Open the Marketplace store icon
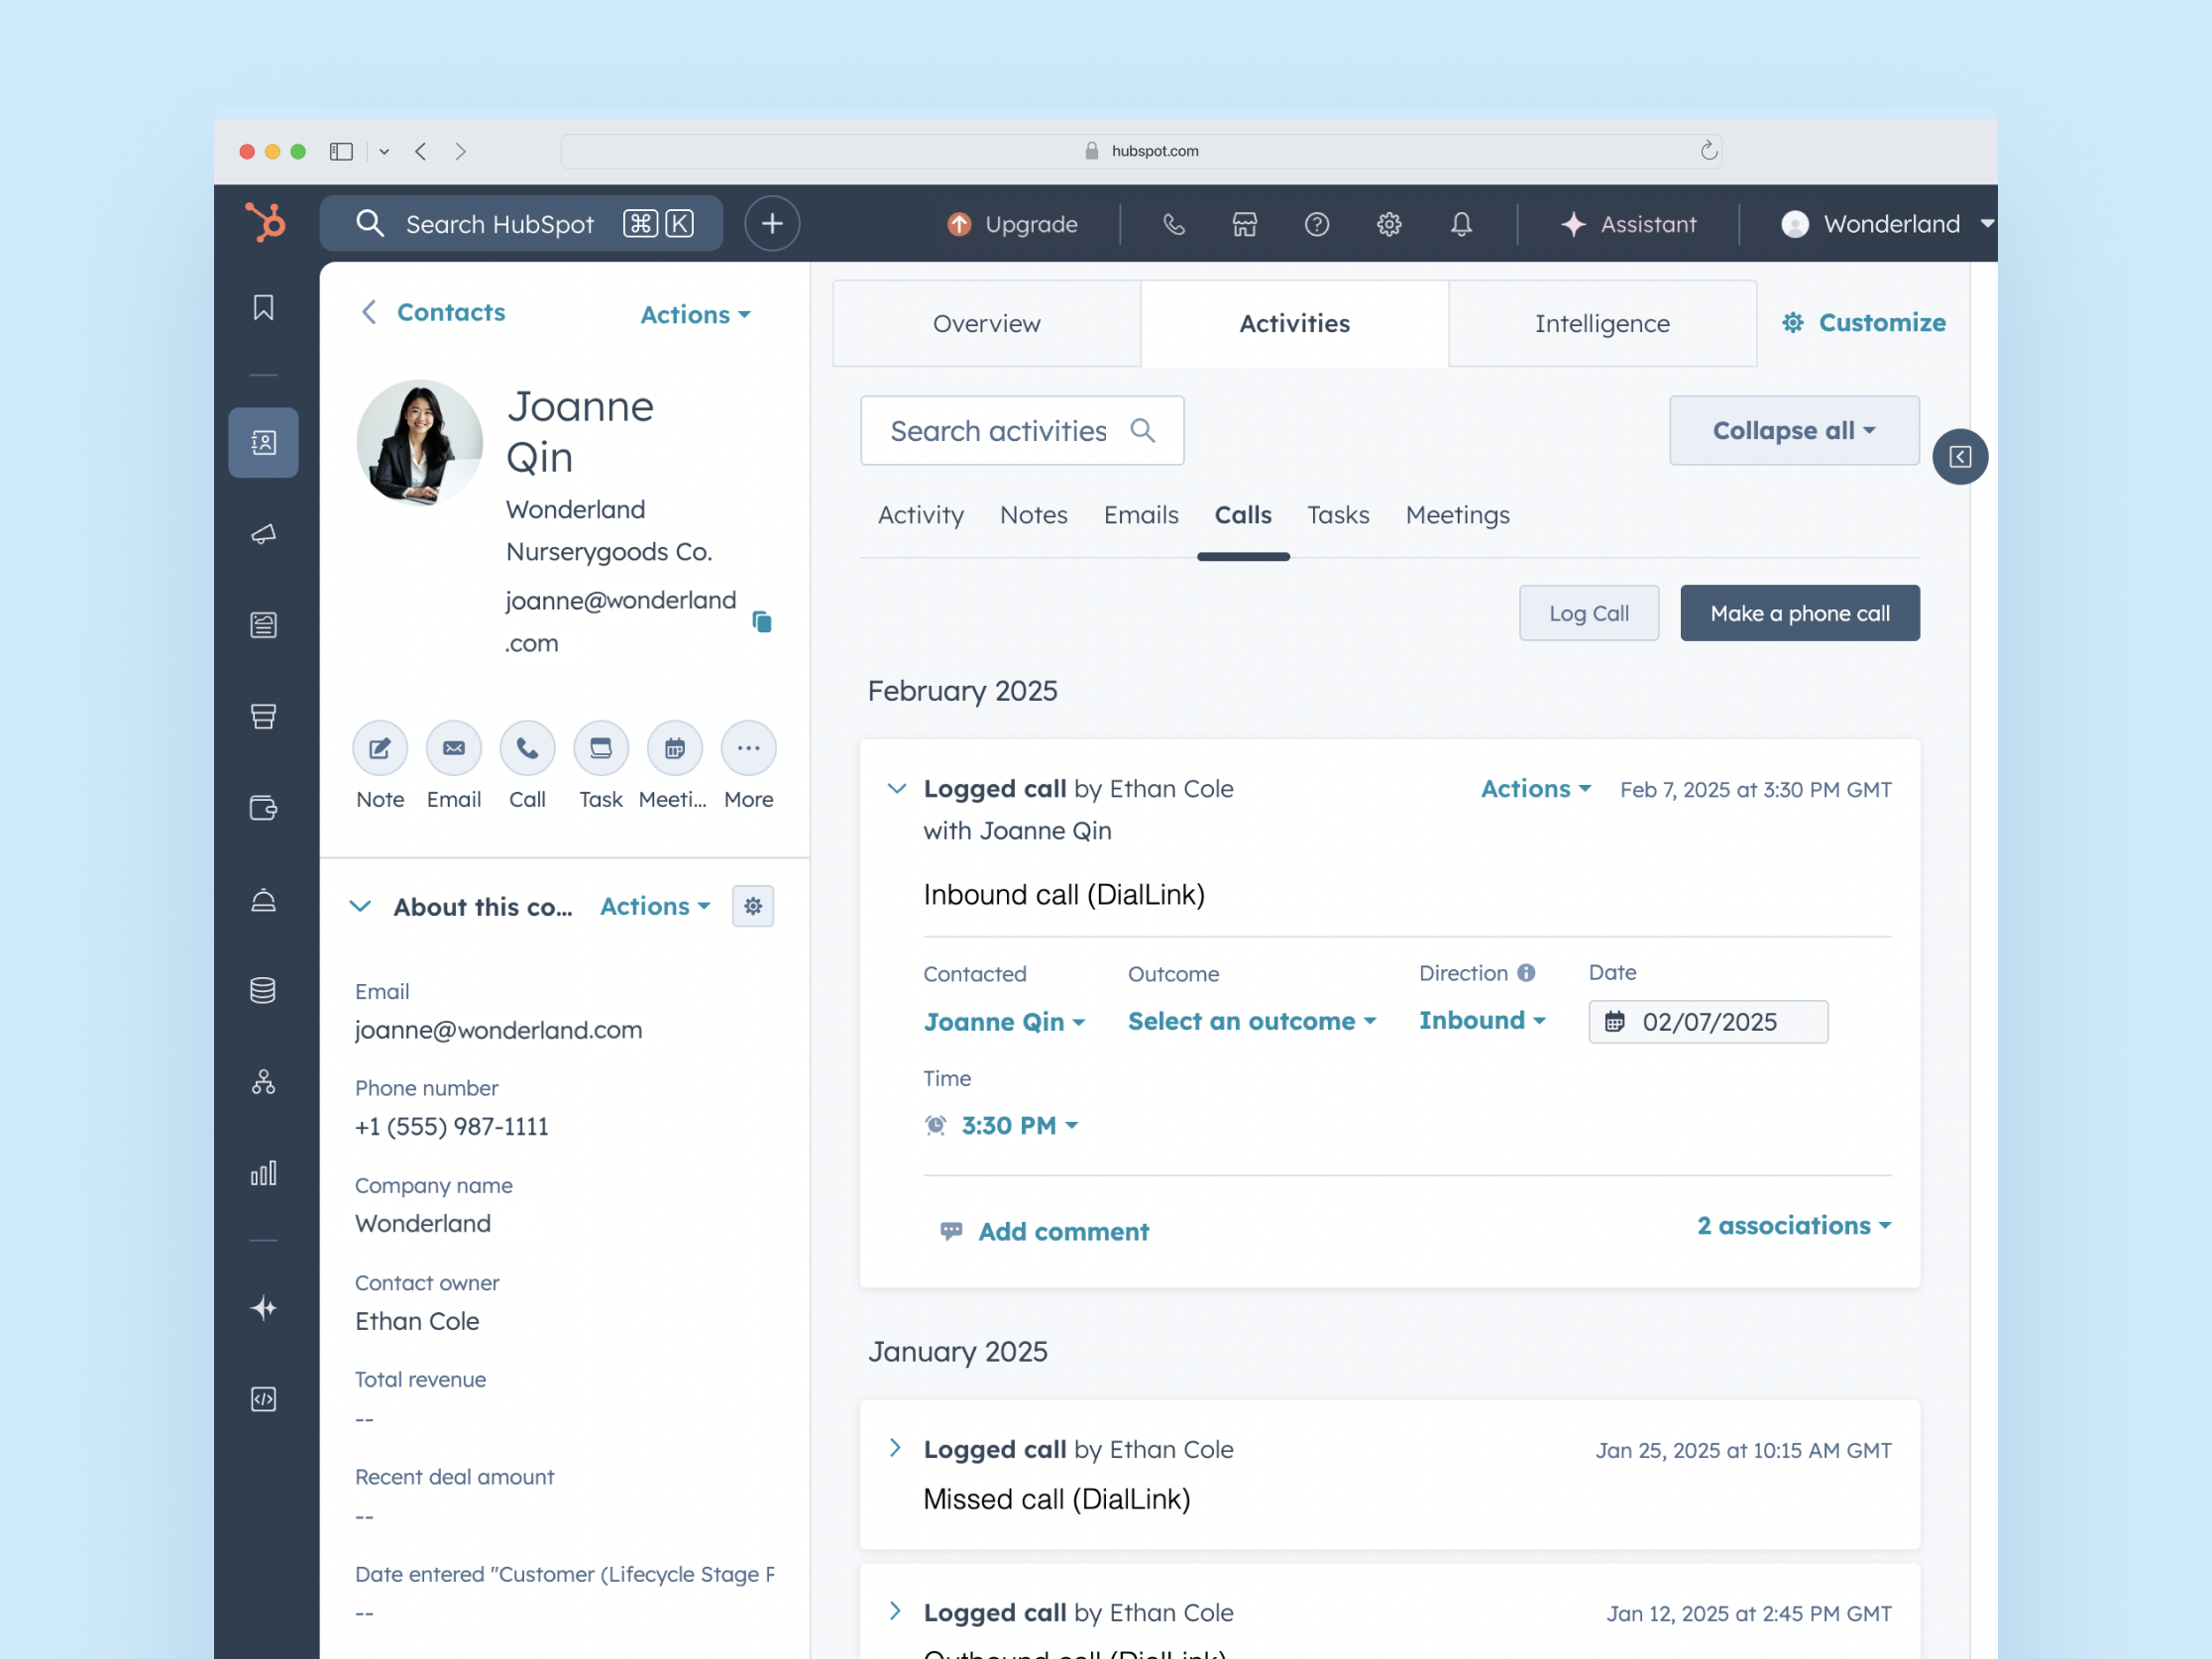Screen dimensions: 2212x1659 (1244, 224)
